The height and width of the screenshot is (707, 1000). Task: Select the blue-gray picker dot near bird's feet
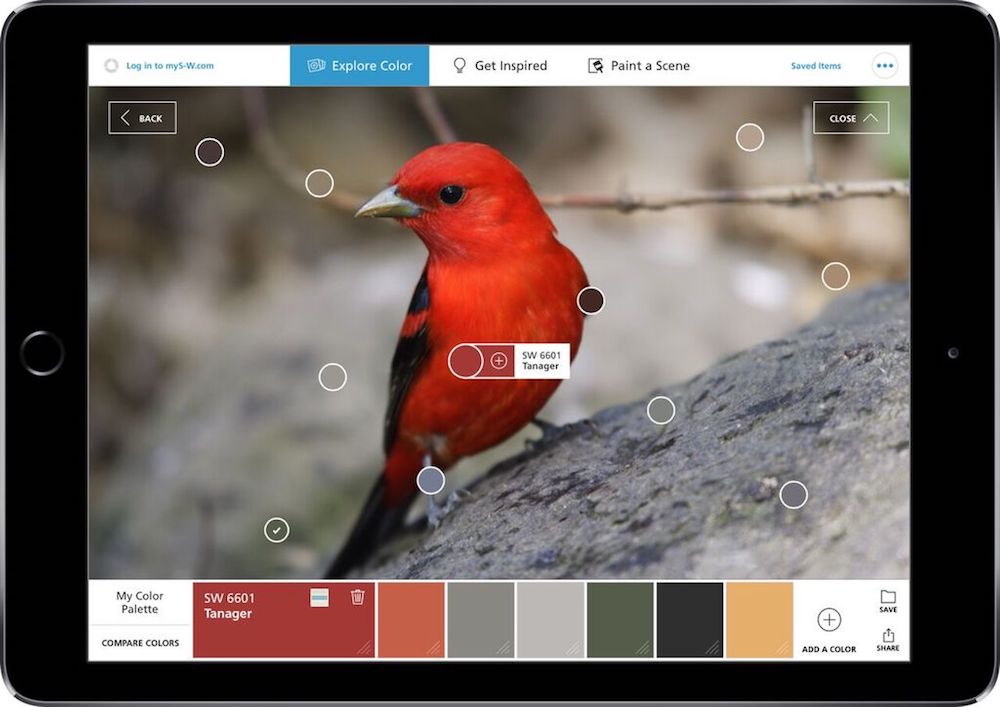coord(430,480)
